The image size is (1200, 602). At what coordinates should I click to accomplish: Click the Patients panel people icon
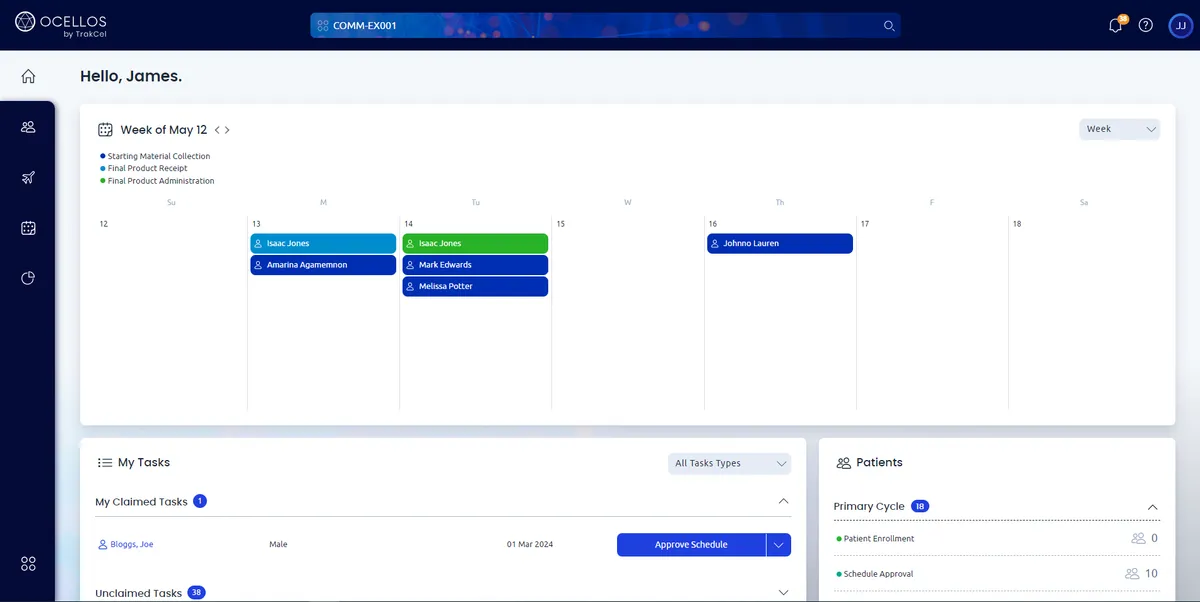tap(843, 463)
